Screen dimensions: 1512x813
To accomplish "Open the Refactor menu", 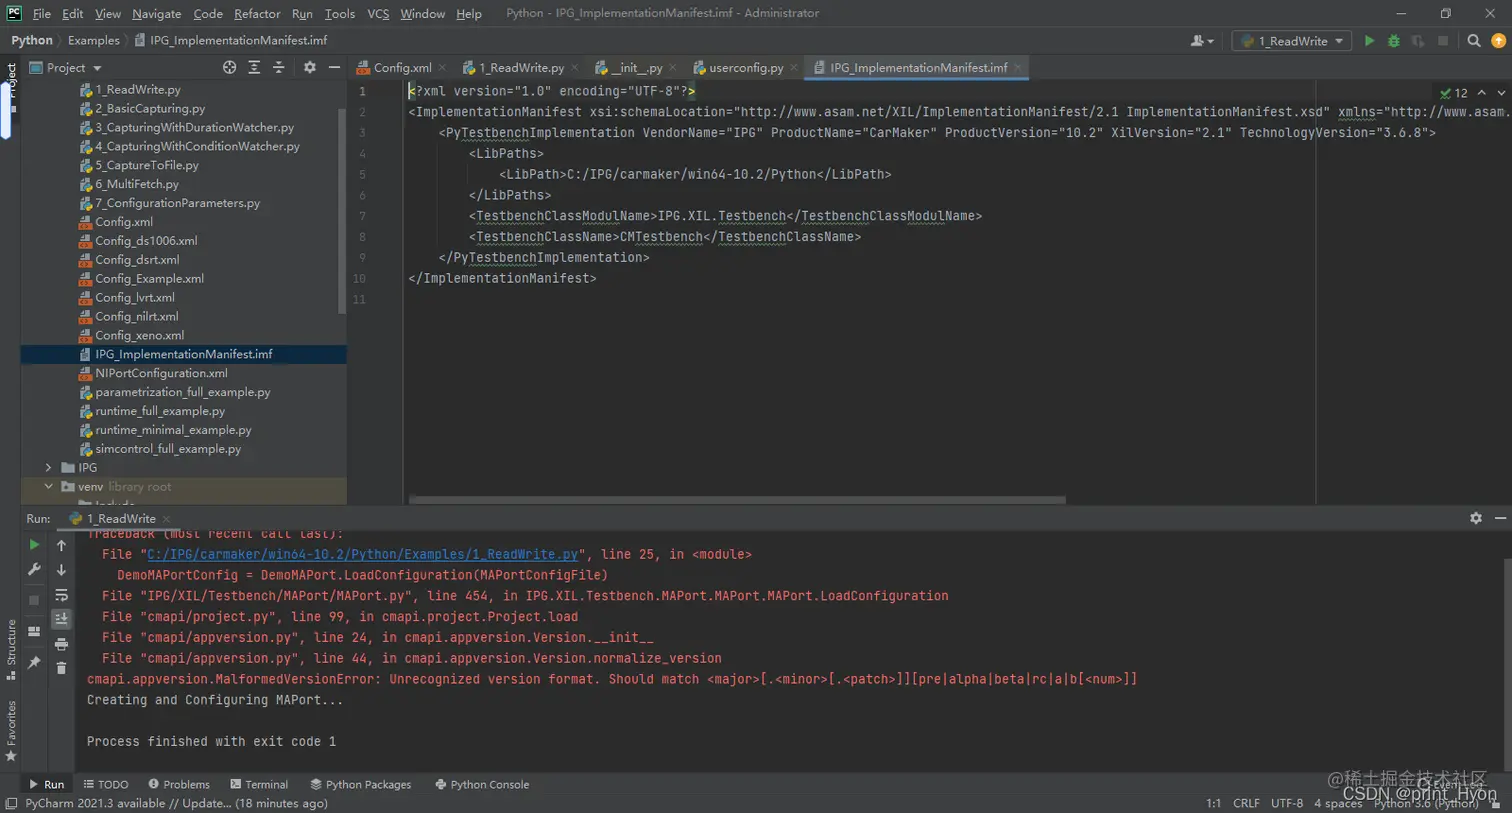I will 257,14.
